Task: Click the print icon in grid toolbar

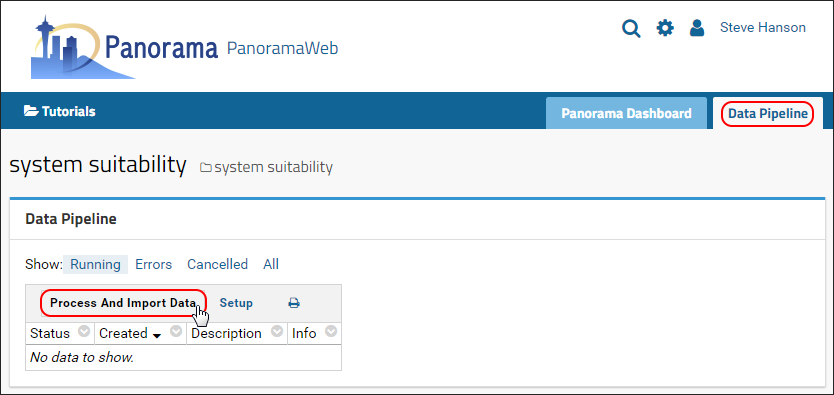Action: click(294, 303)
